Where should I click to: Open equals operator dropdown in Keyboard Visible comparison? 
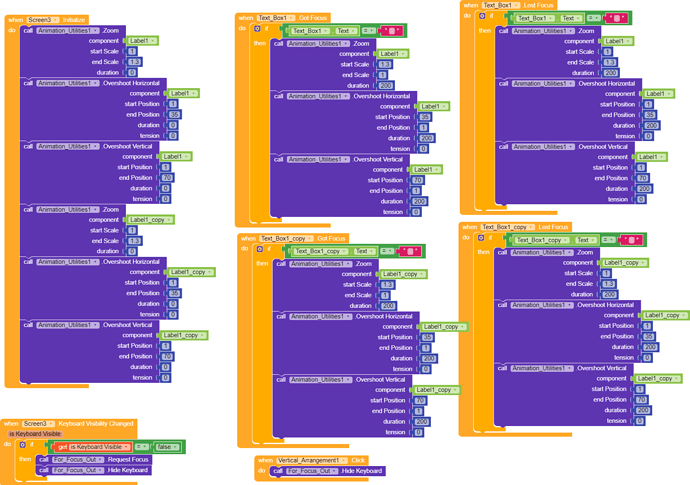point(141,447)
